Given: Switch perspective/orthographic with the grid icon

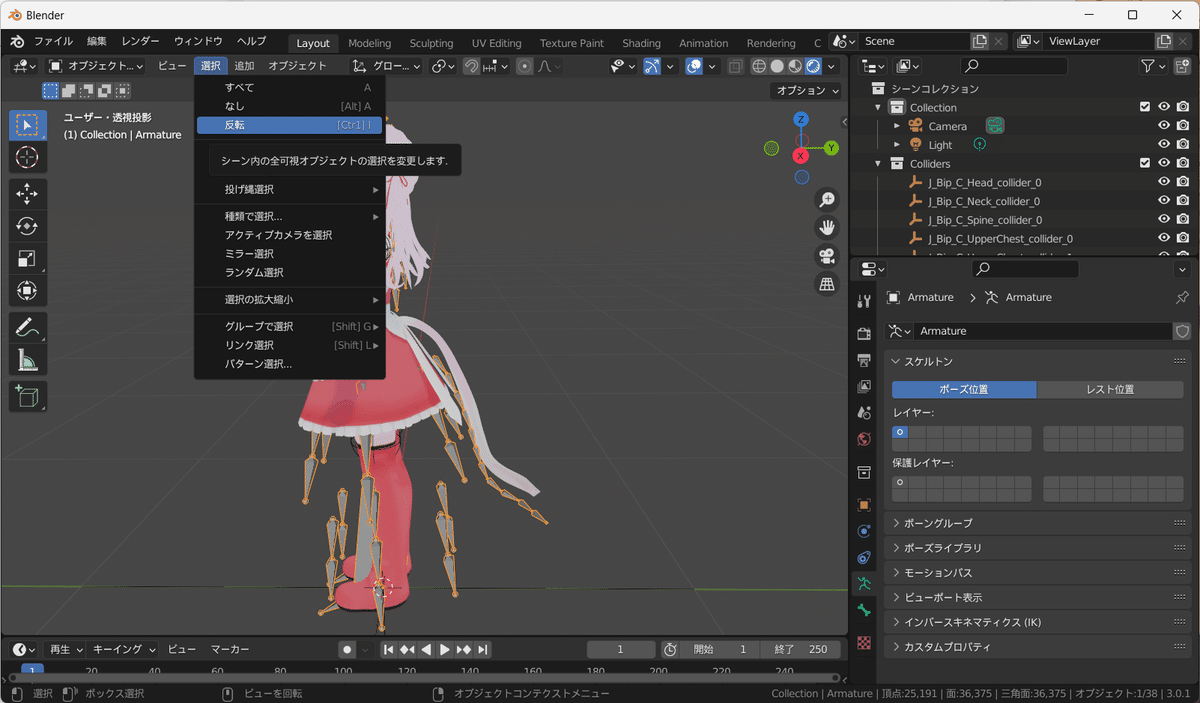Looking at the screenshot, I should coord(827,285).
